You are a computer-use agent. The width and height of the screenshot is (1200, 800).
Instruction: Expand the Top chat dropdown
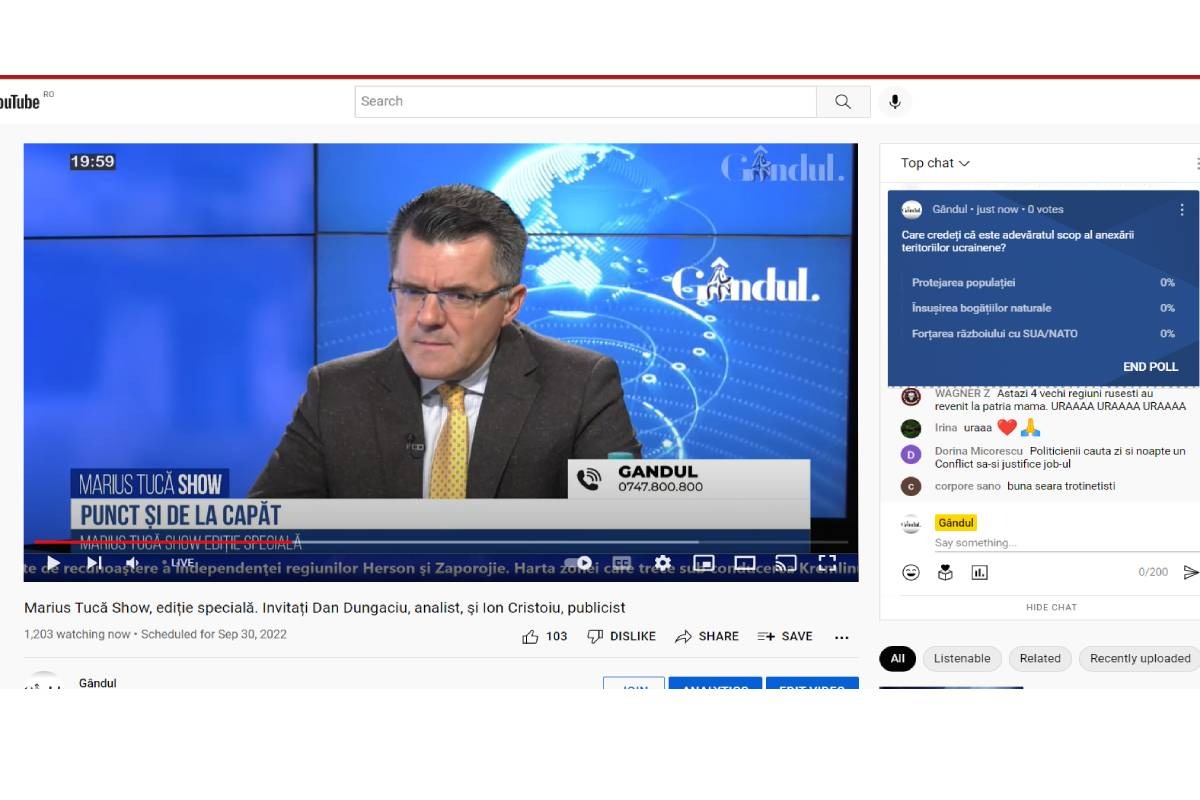(935, 163)
